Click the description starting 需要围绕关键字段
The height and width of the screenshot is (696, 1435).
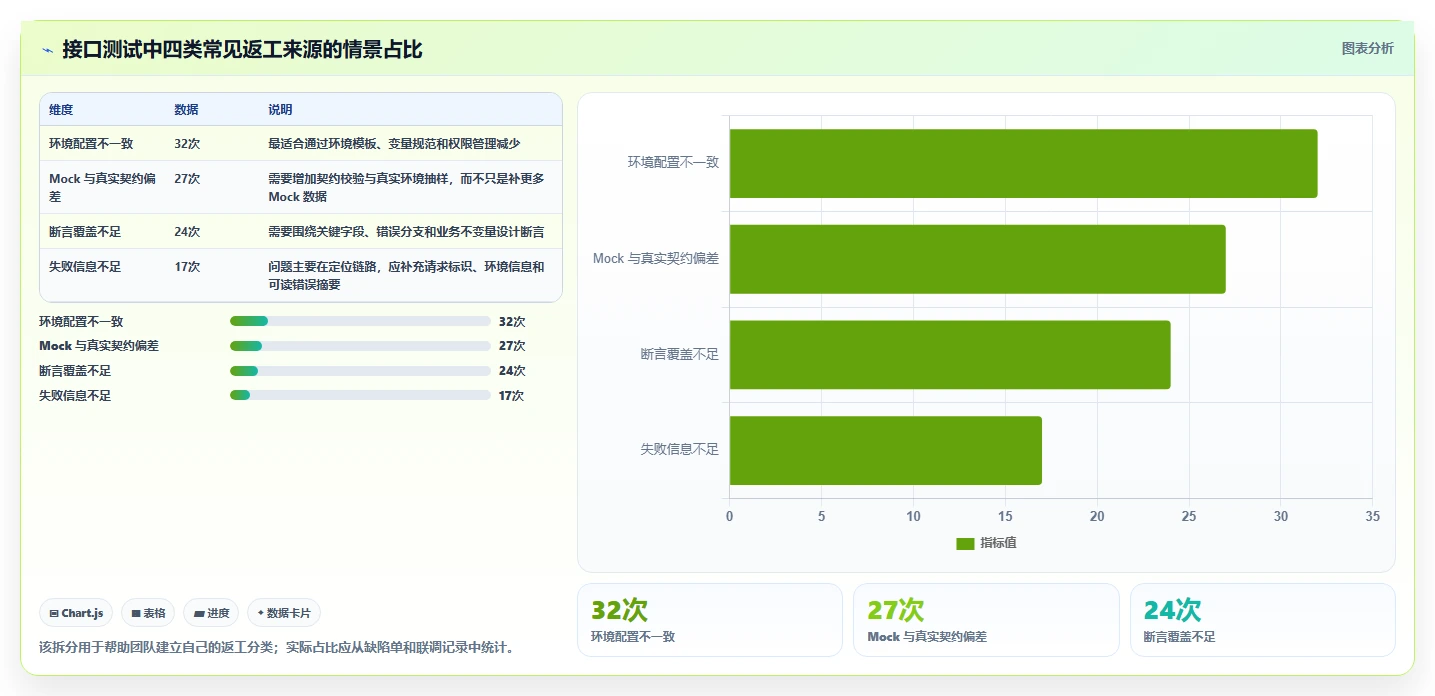tap(406, 232)
